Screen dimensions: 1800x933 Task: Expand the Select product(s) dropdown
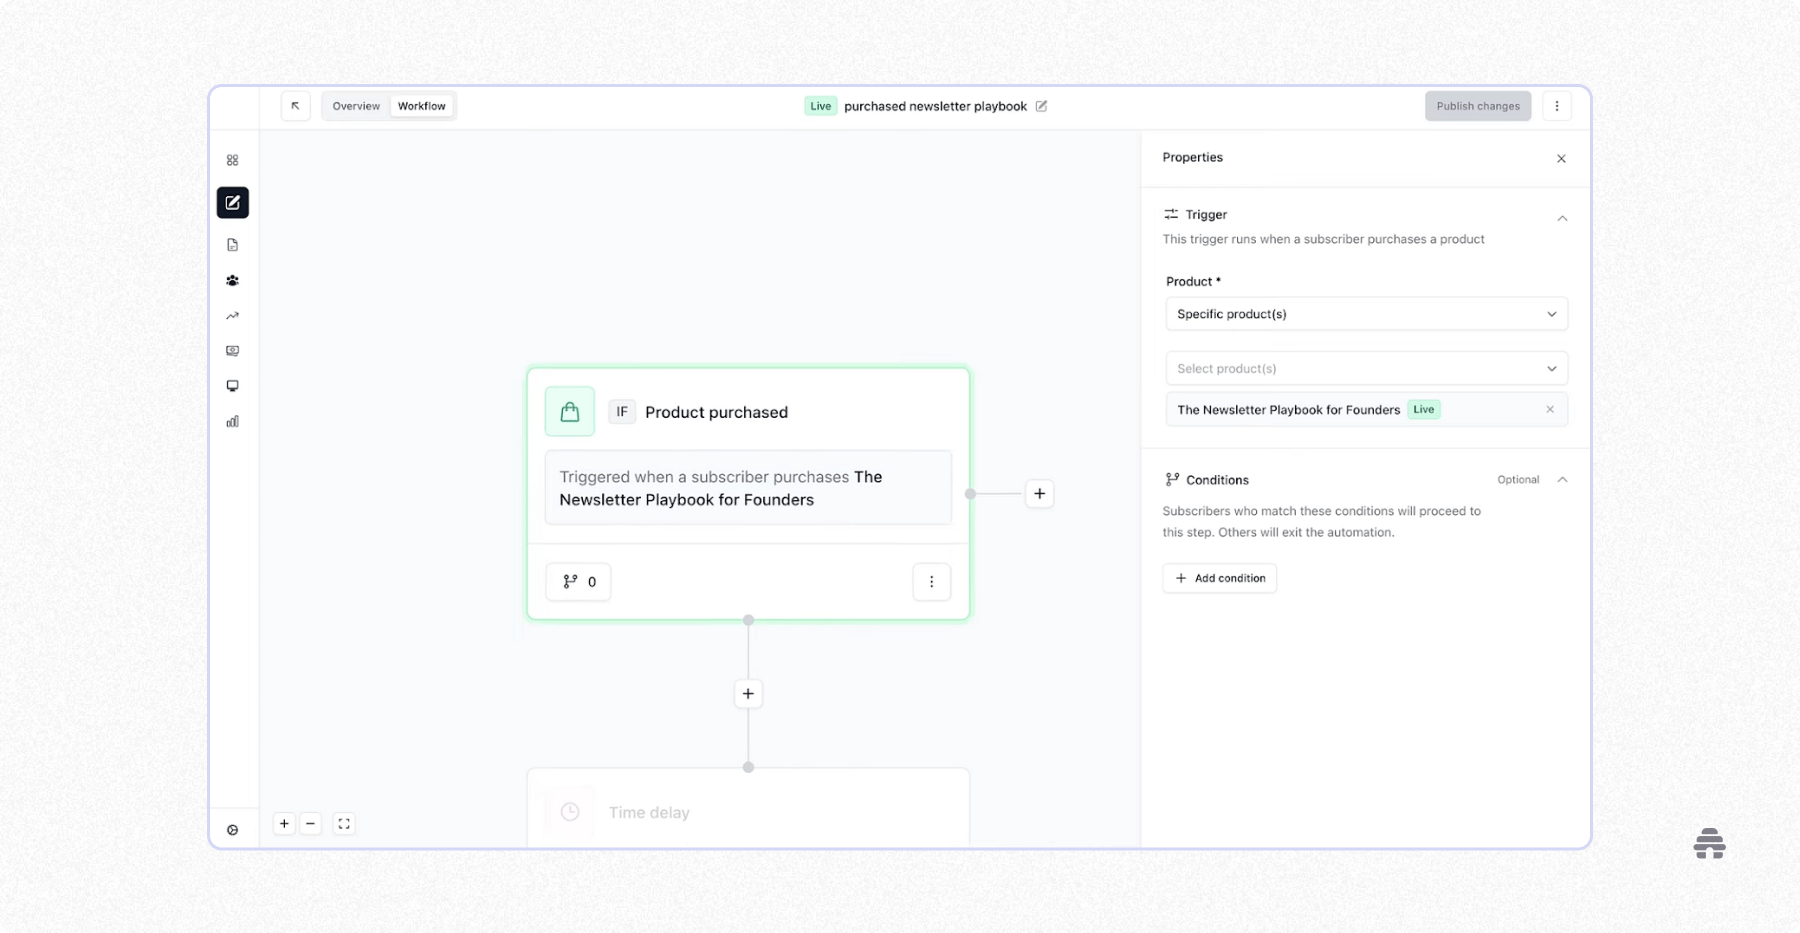point(1366,368)
